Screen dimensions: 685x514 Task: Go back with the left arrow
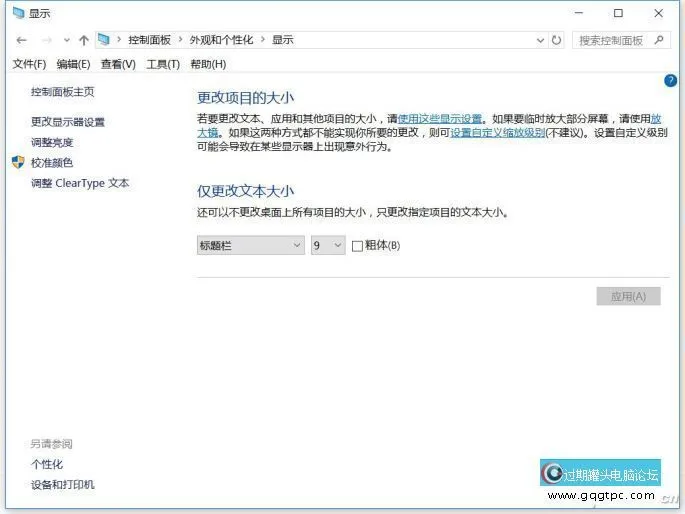point(21,41)
